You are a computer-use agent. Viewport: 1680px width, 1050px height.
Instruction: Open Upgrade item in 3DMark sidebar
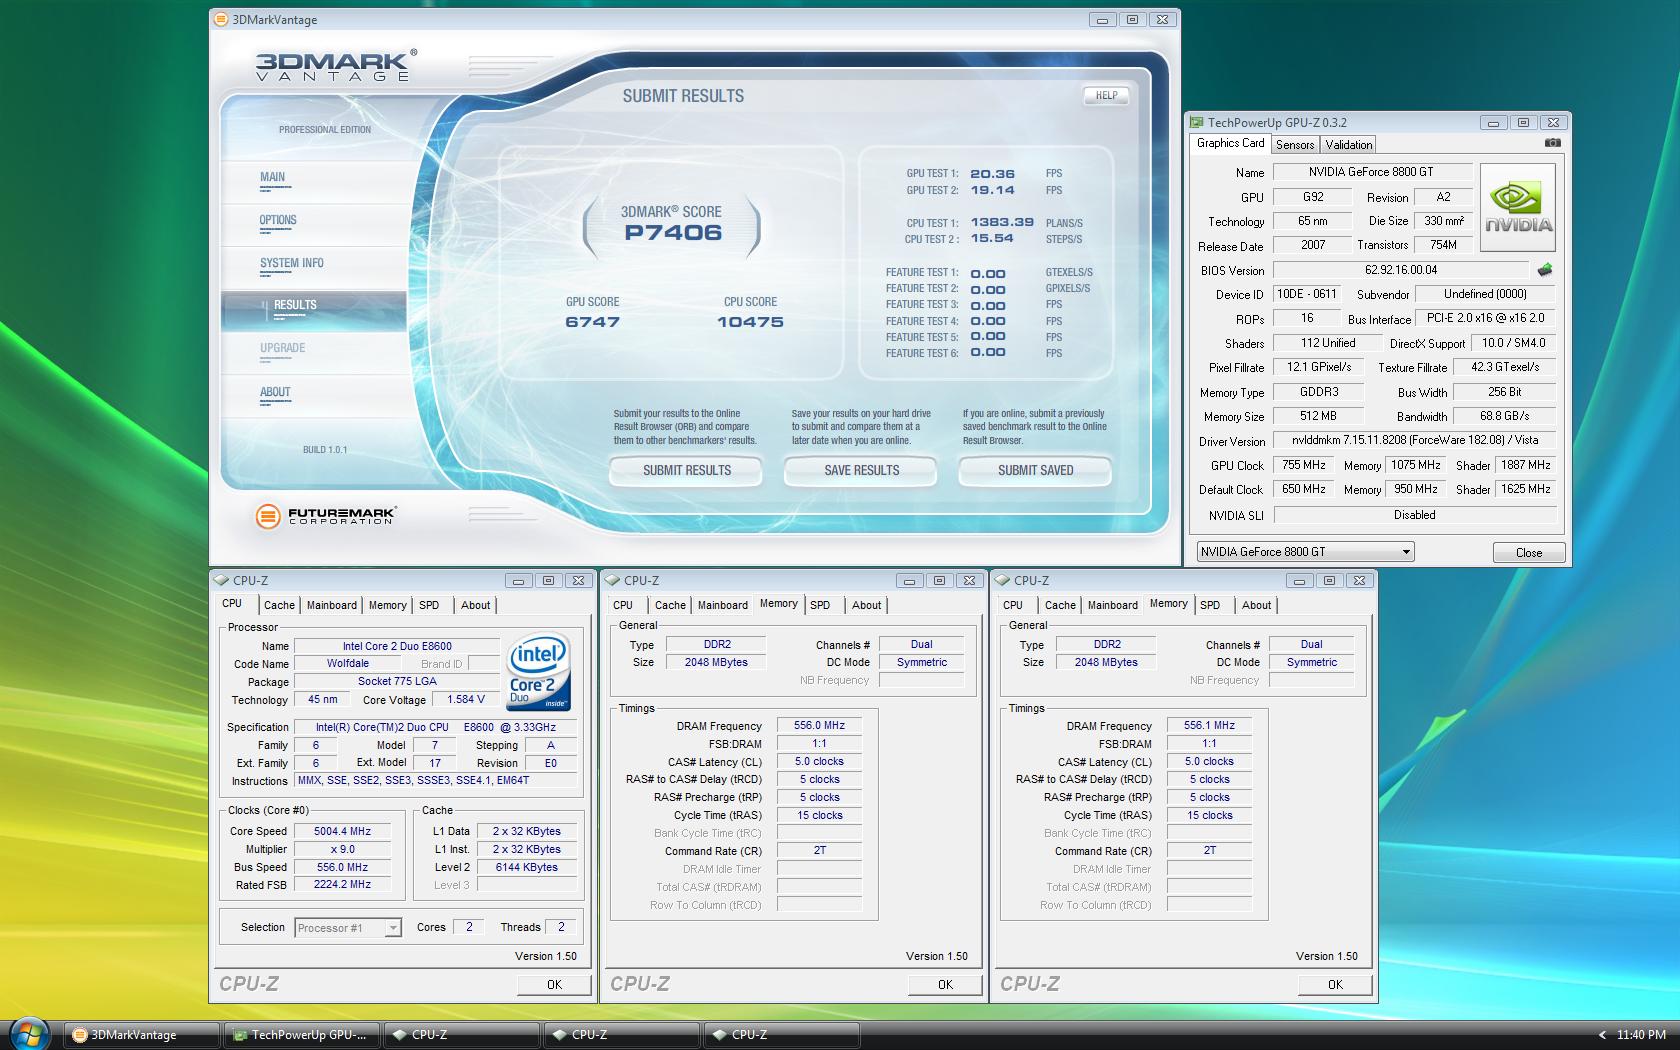click(282, 348)
